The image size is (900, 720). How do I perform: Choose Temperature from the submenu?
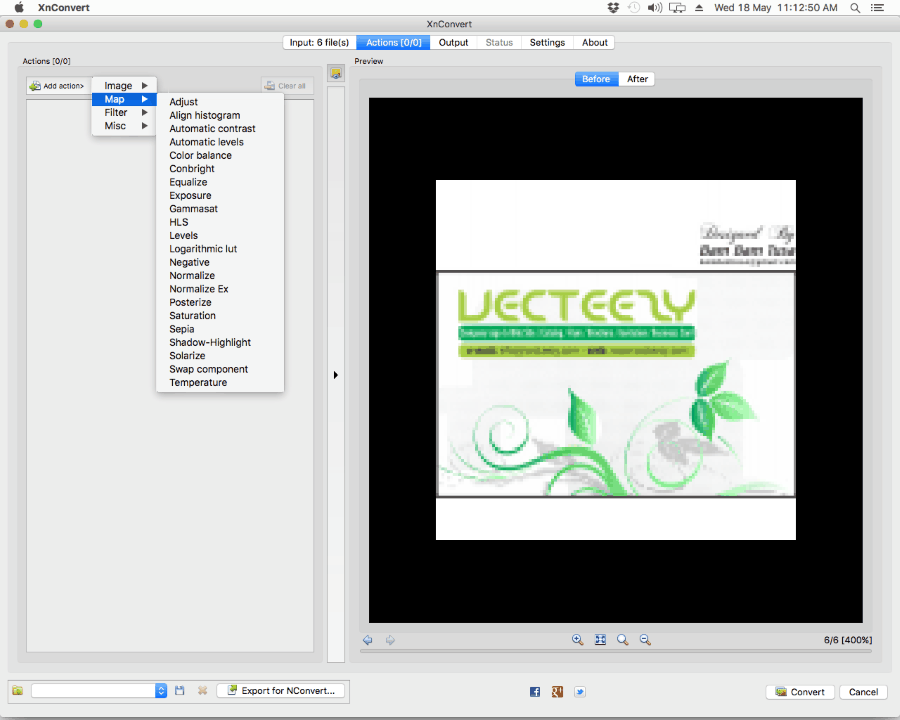pos(220,382)
